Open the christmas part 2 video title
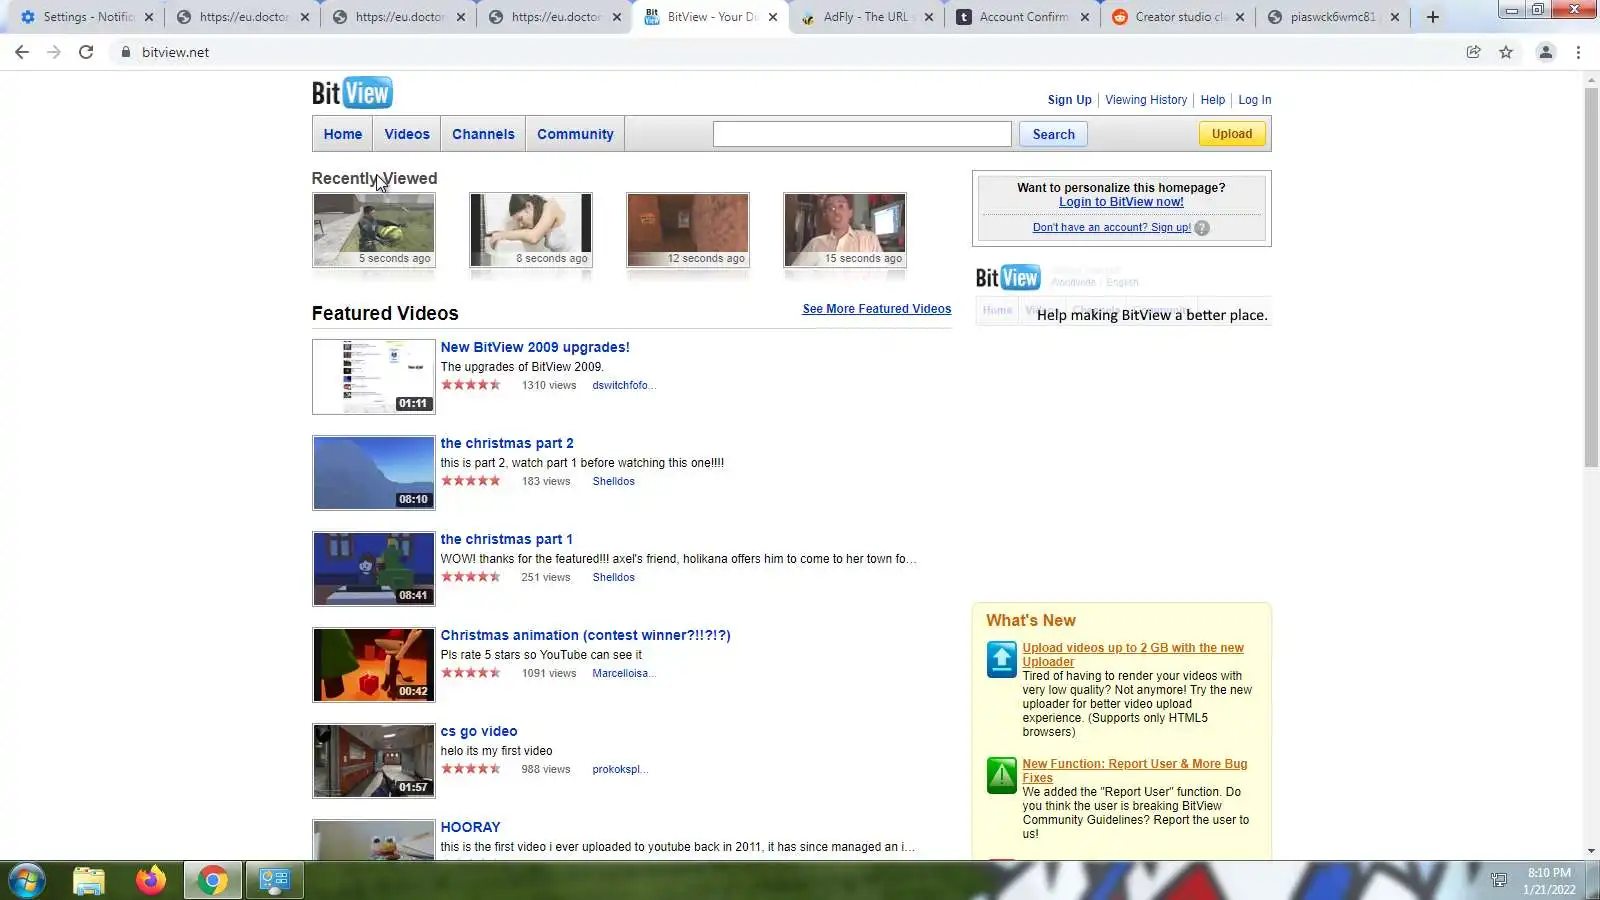Image resolution: width=1600 pixels, height=900 pixels. coord(507,443)
